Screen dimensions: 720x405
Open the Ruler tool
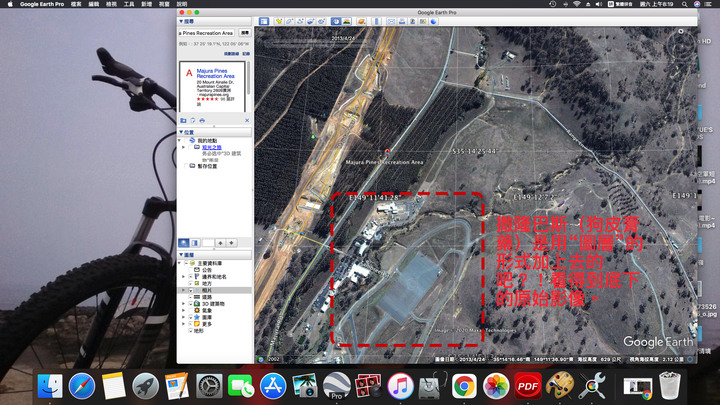point(377,21)
